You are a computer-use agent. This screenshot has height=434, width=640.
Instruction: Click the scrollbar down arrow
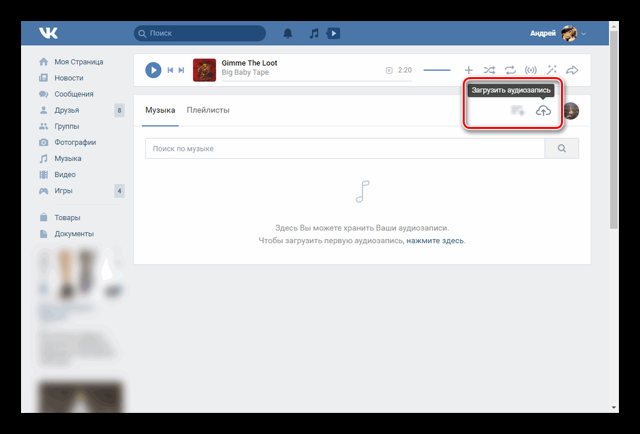point(614,407)
